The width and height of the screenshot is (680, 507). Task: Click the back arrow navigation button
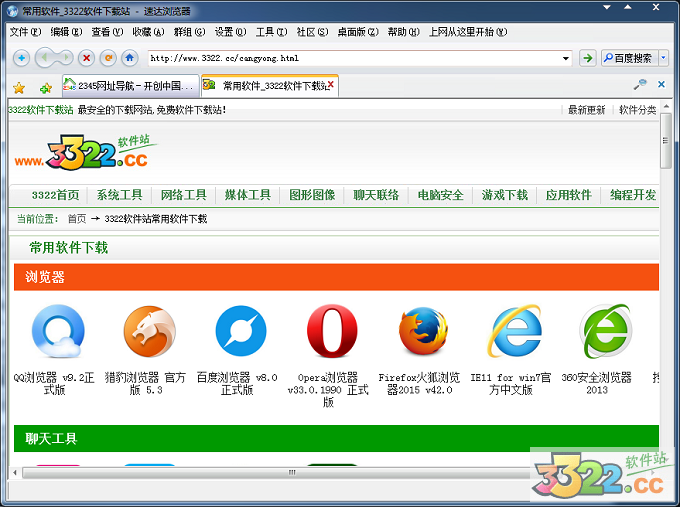point(44,58)
